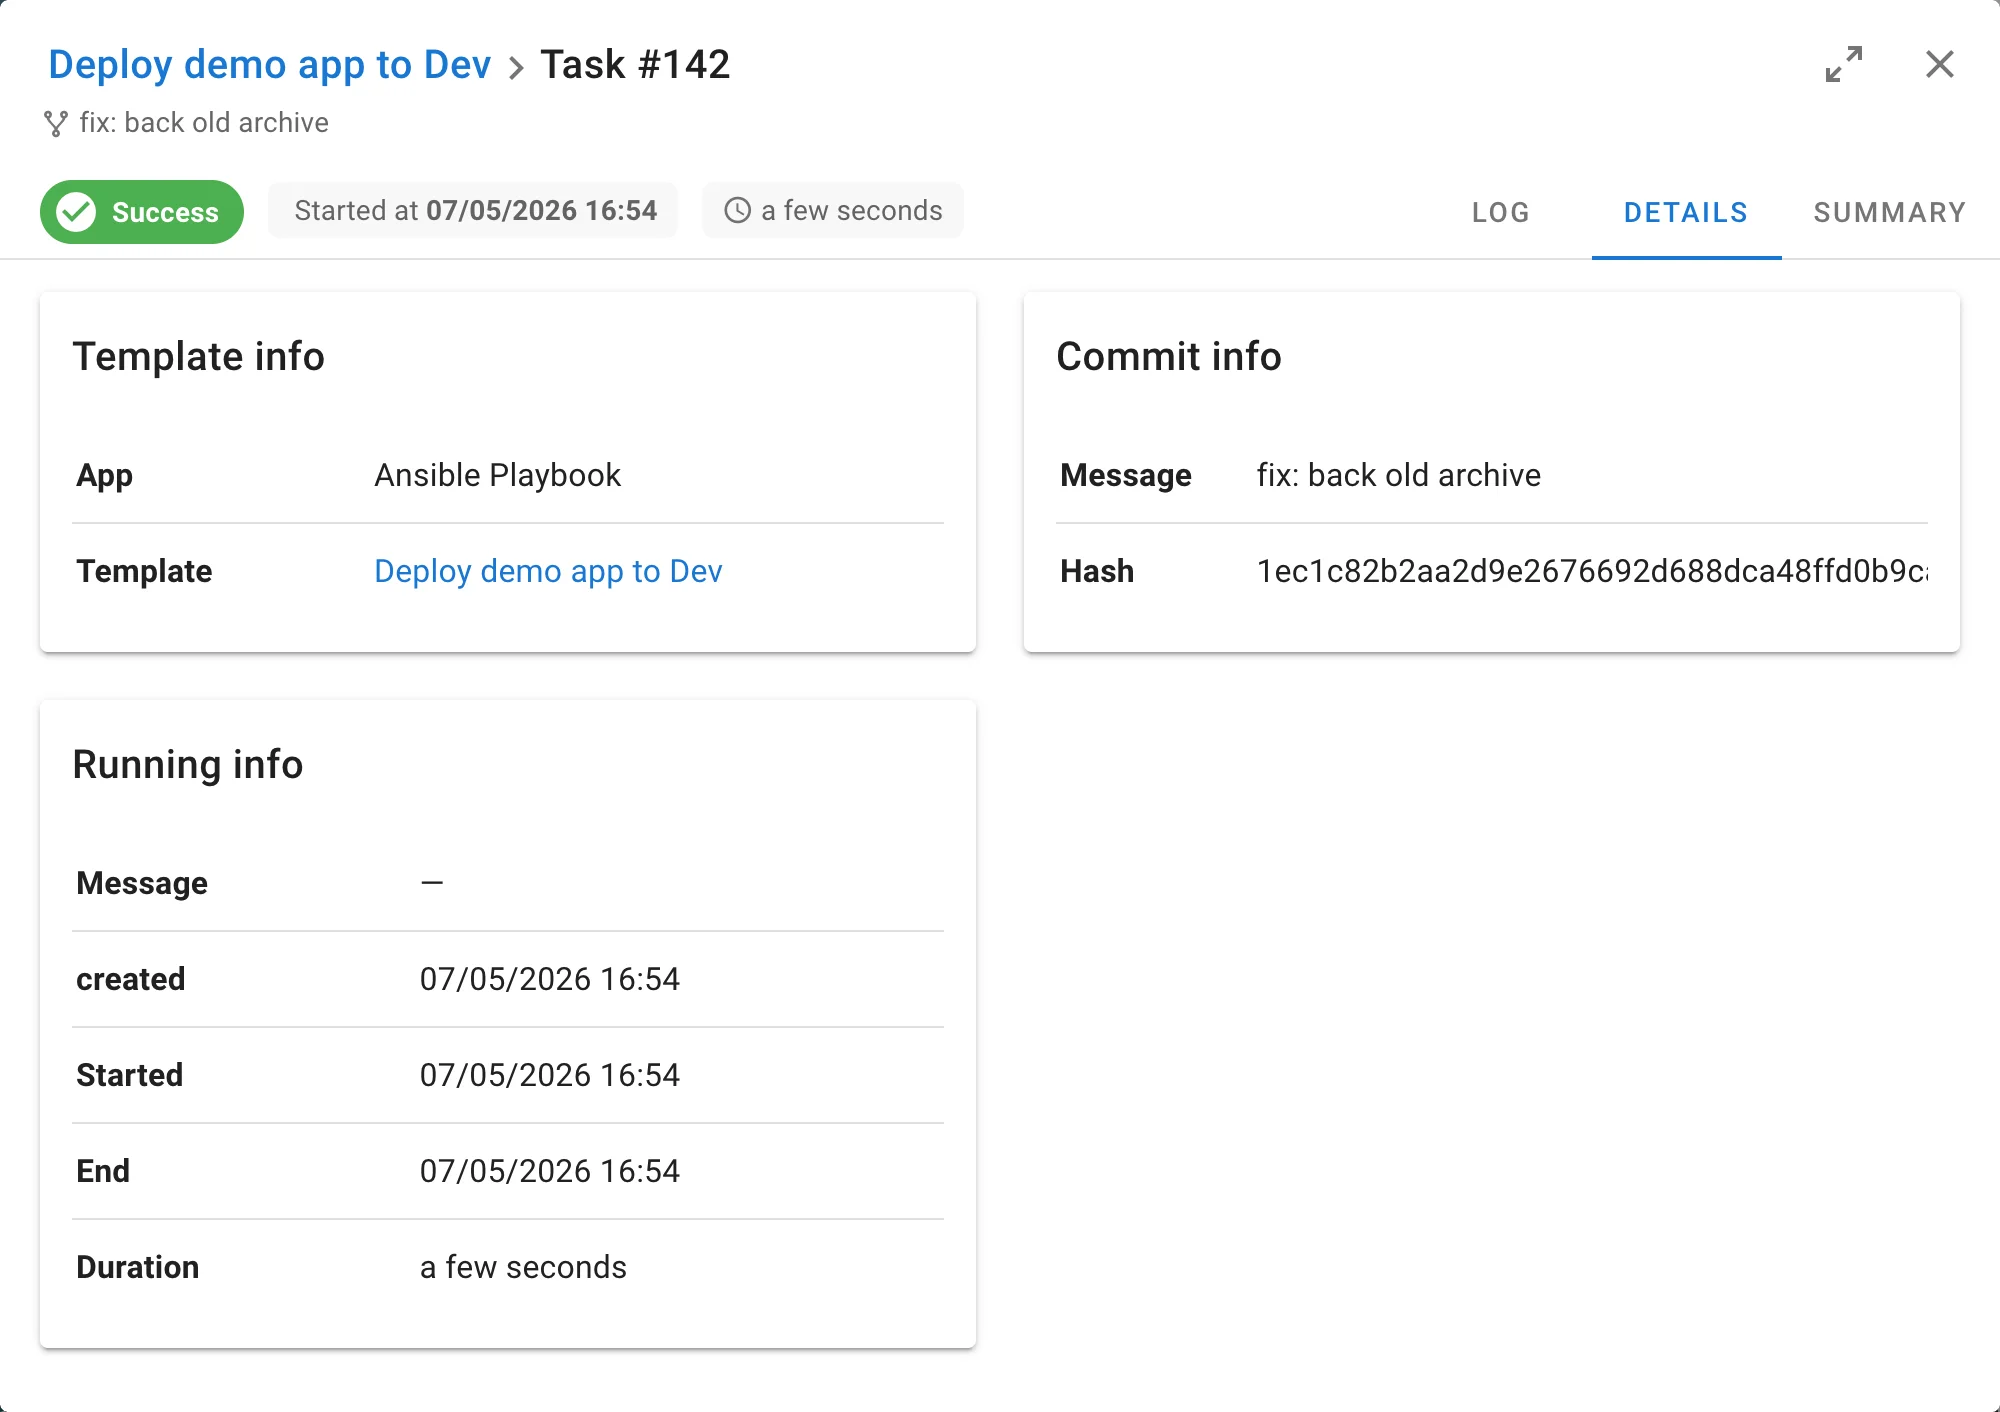
Task: Close the task dialog
Action: [x=1940, y=65]
